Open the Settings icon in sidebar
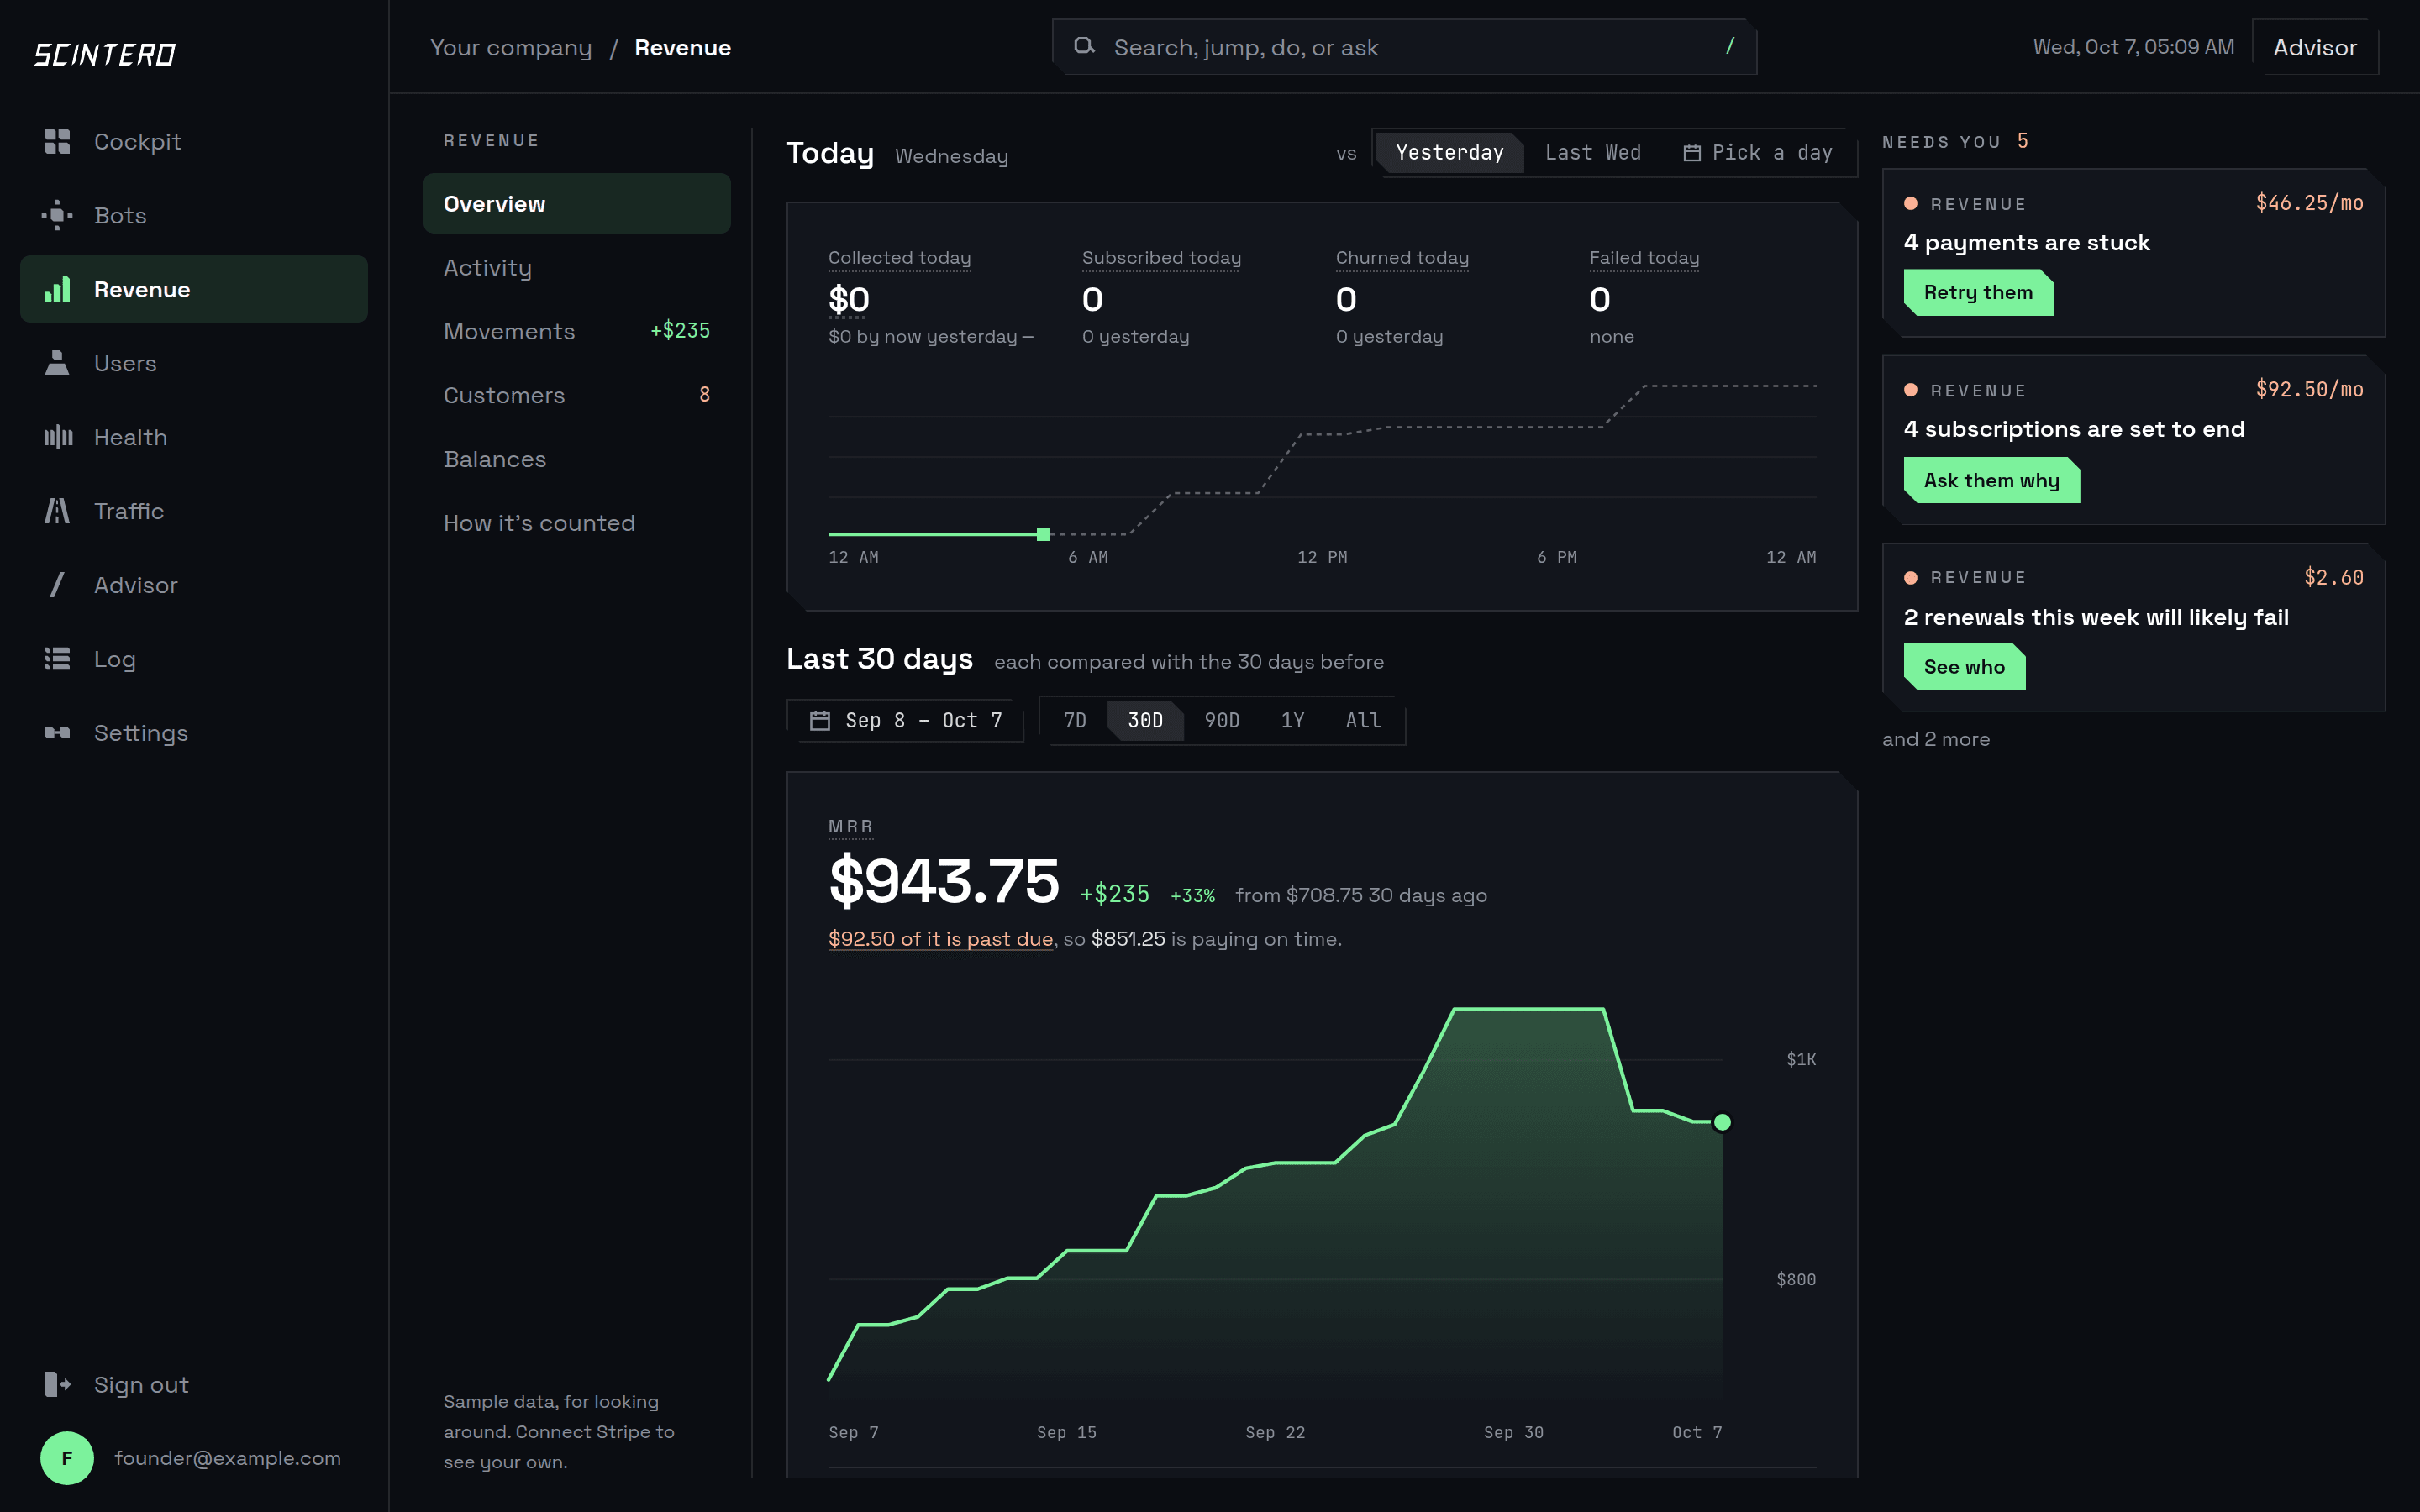The height and width of the screenshot is (1512, 2420). (57, 733)
